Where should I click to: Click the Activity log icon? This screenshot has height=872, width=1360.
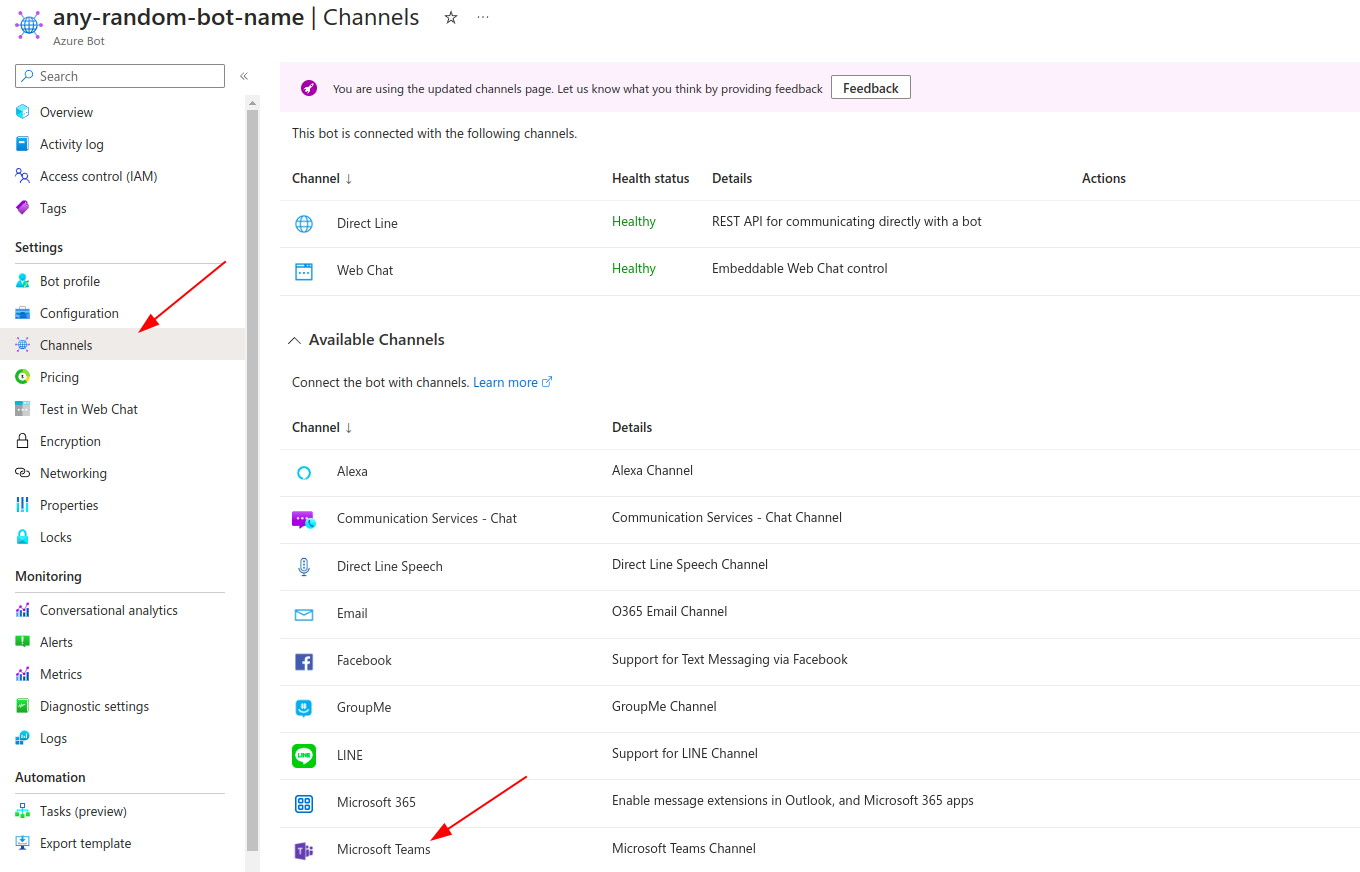tap(23, 144)
